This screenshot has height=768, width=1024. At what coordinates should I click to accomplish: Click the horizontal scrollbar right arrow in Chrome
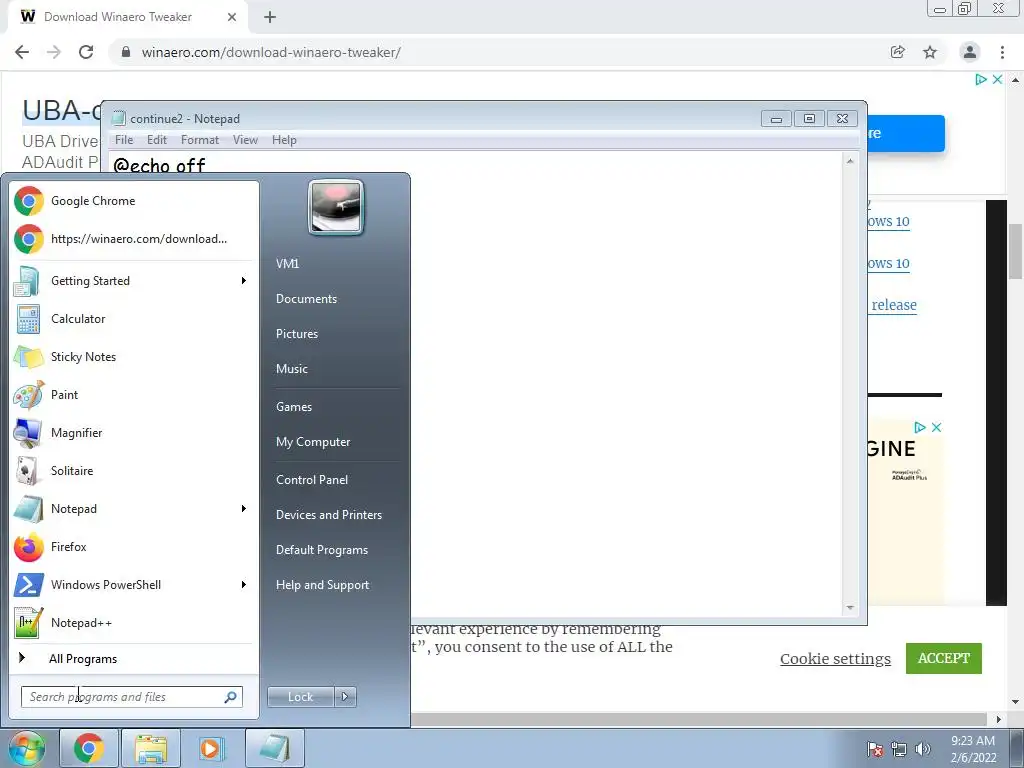(999, 720)
